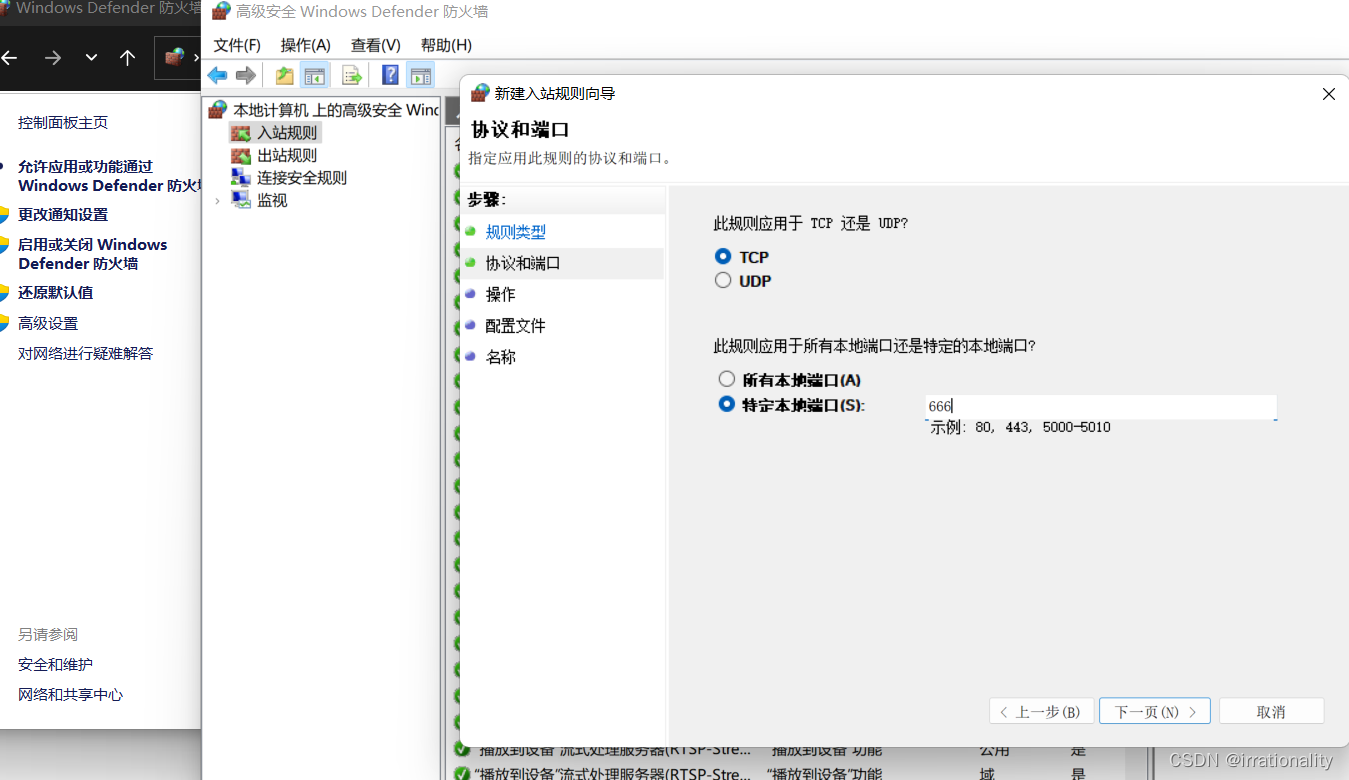Select the UDP radio button

[x=723, y=280]
